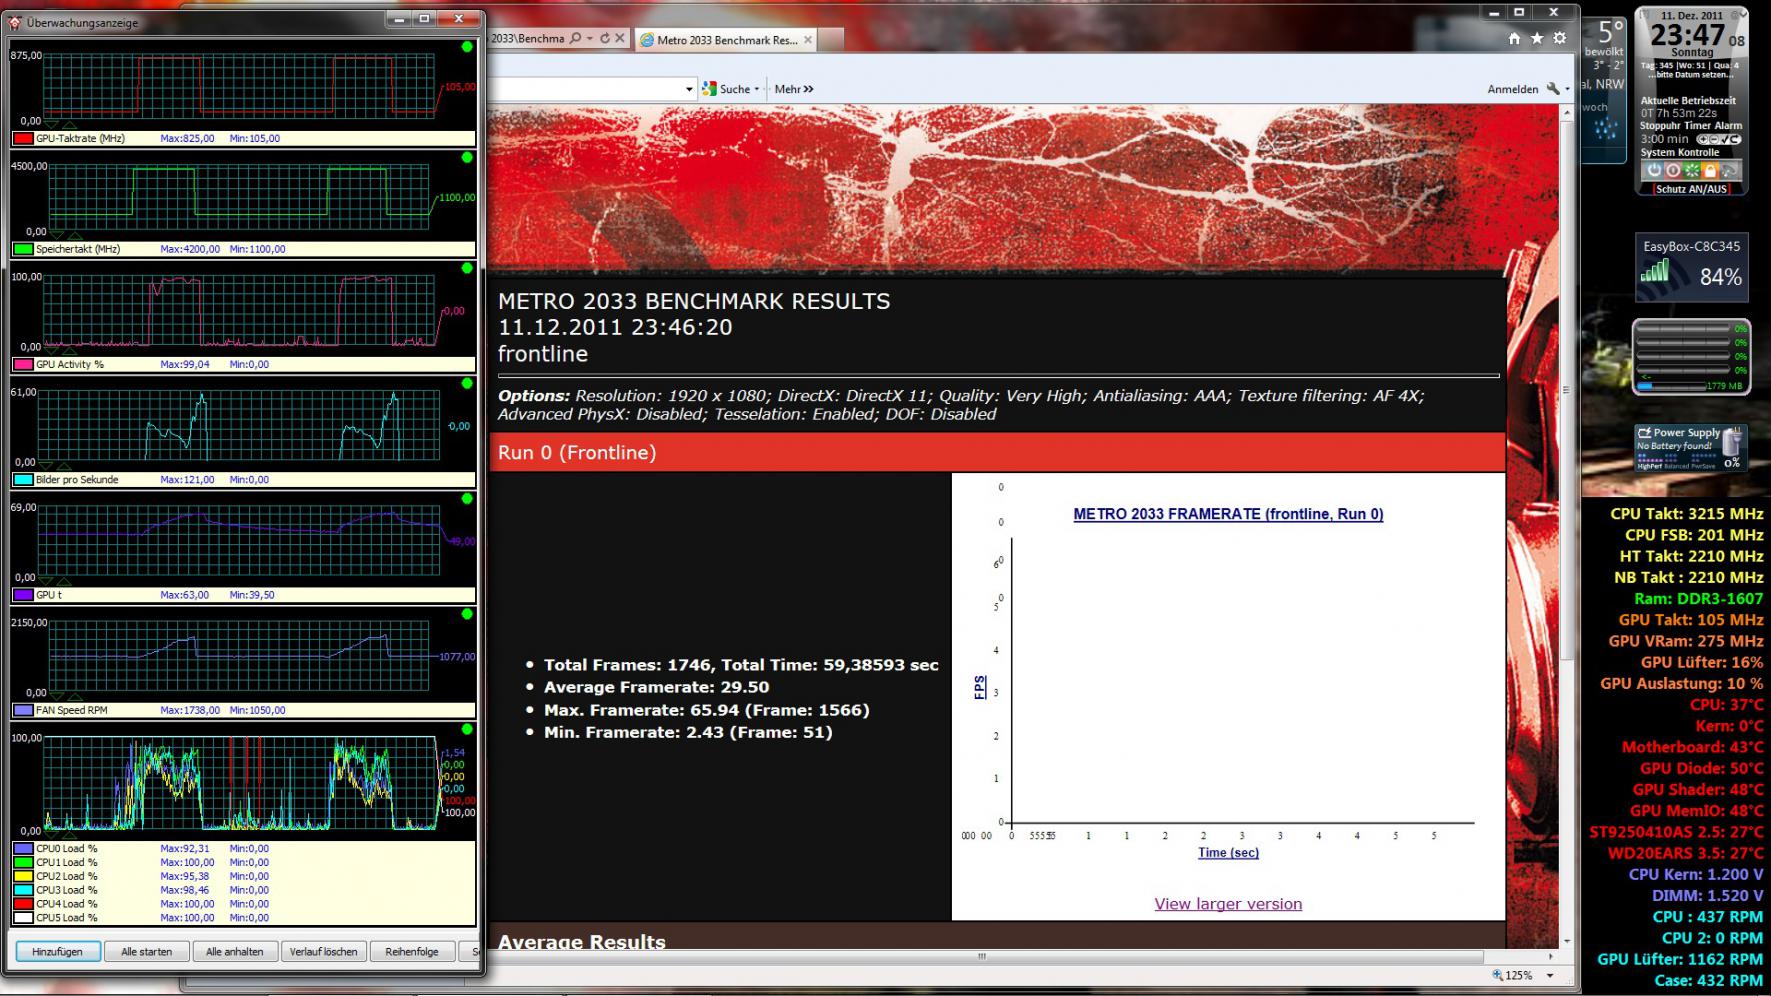Viewport: 1771px width, 996px height.
Task: Open address bar autocomplete dropdown arrow
Action: pyautogui.click(x=590, y=39)
